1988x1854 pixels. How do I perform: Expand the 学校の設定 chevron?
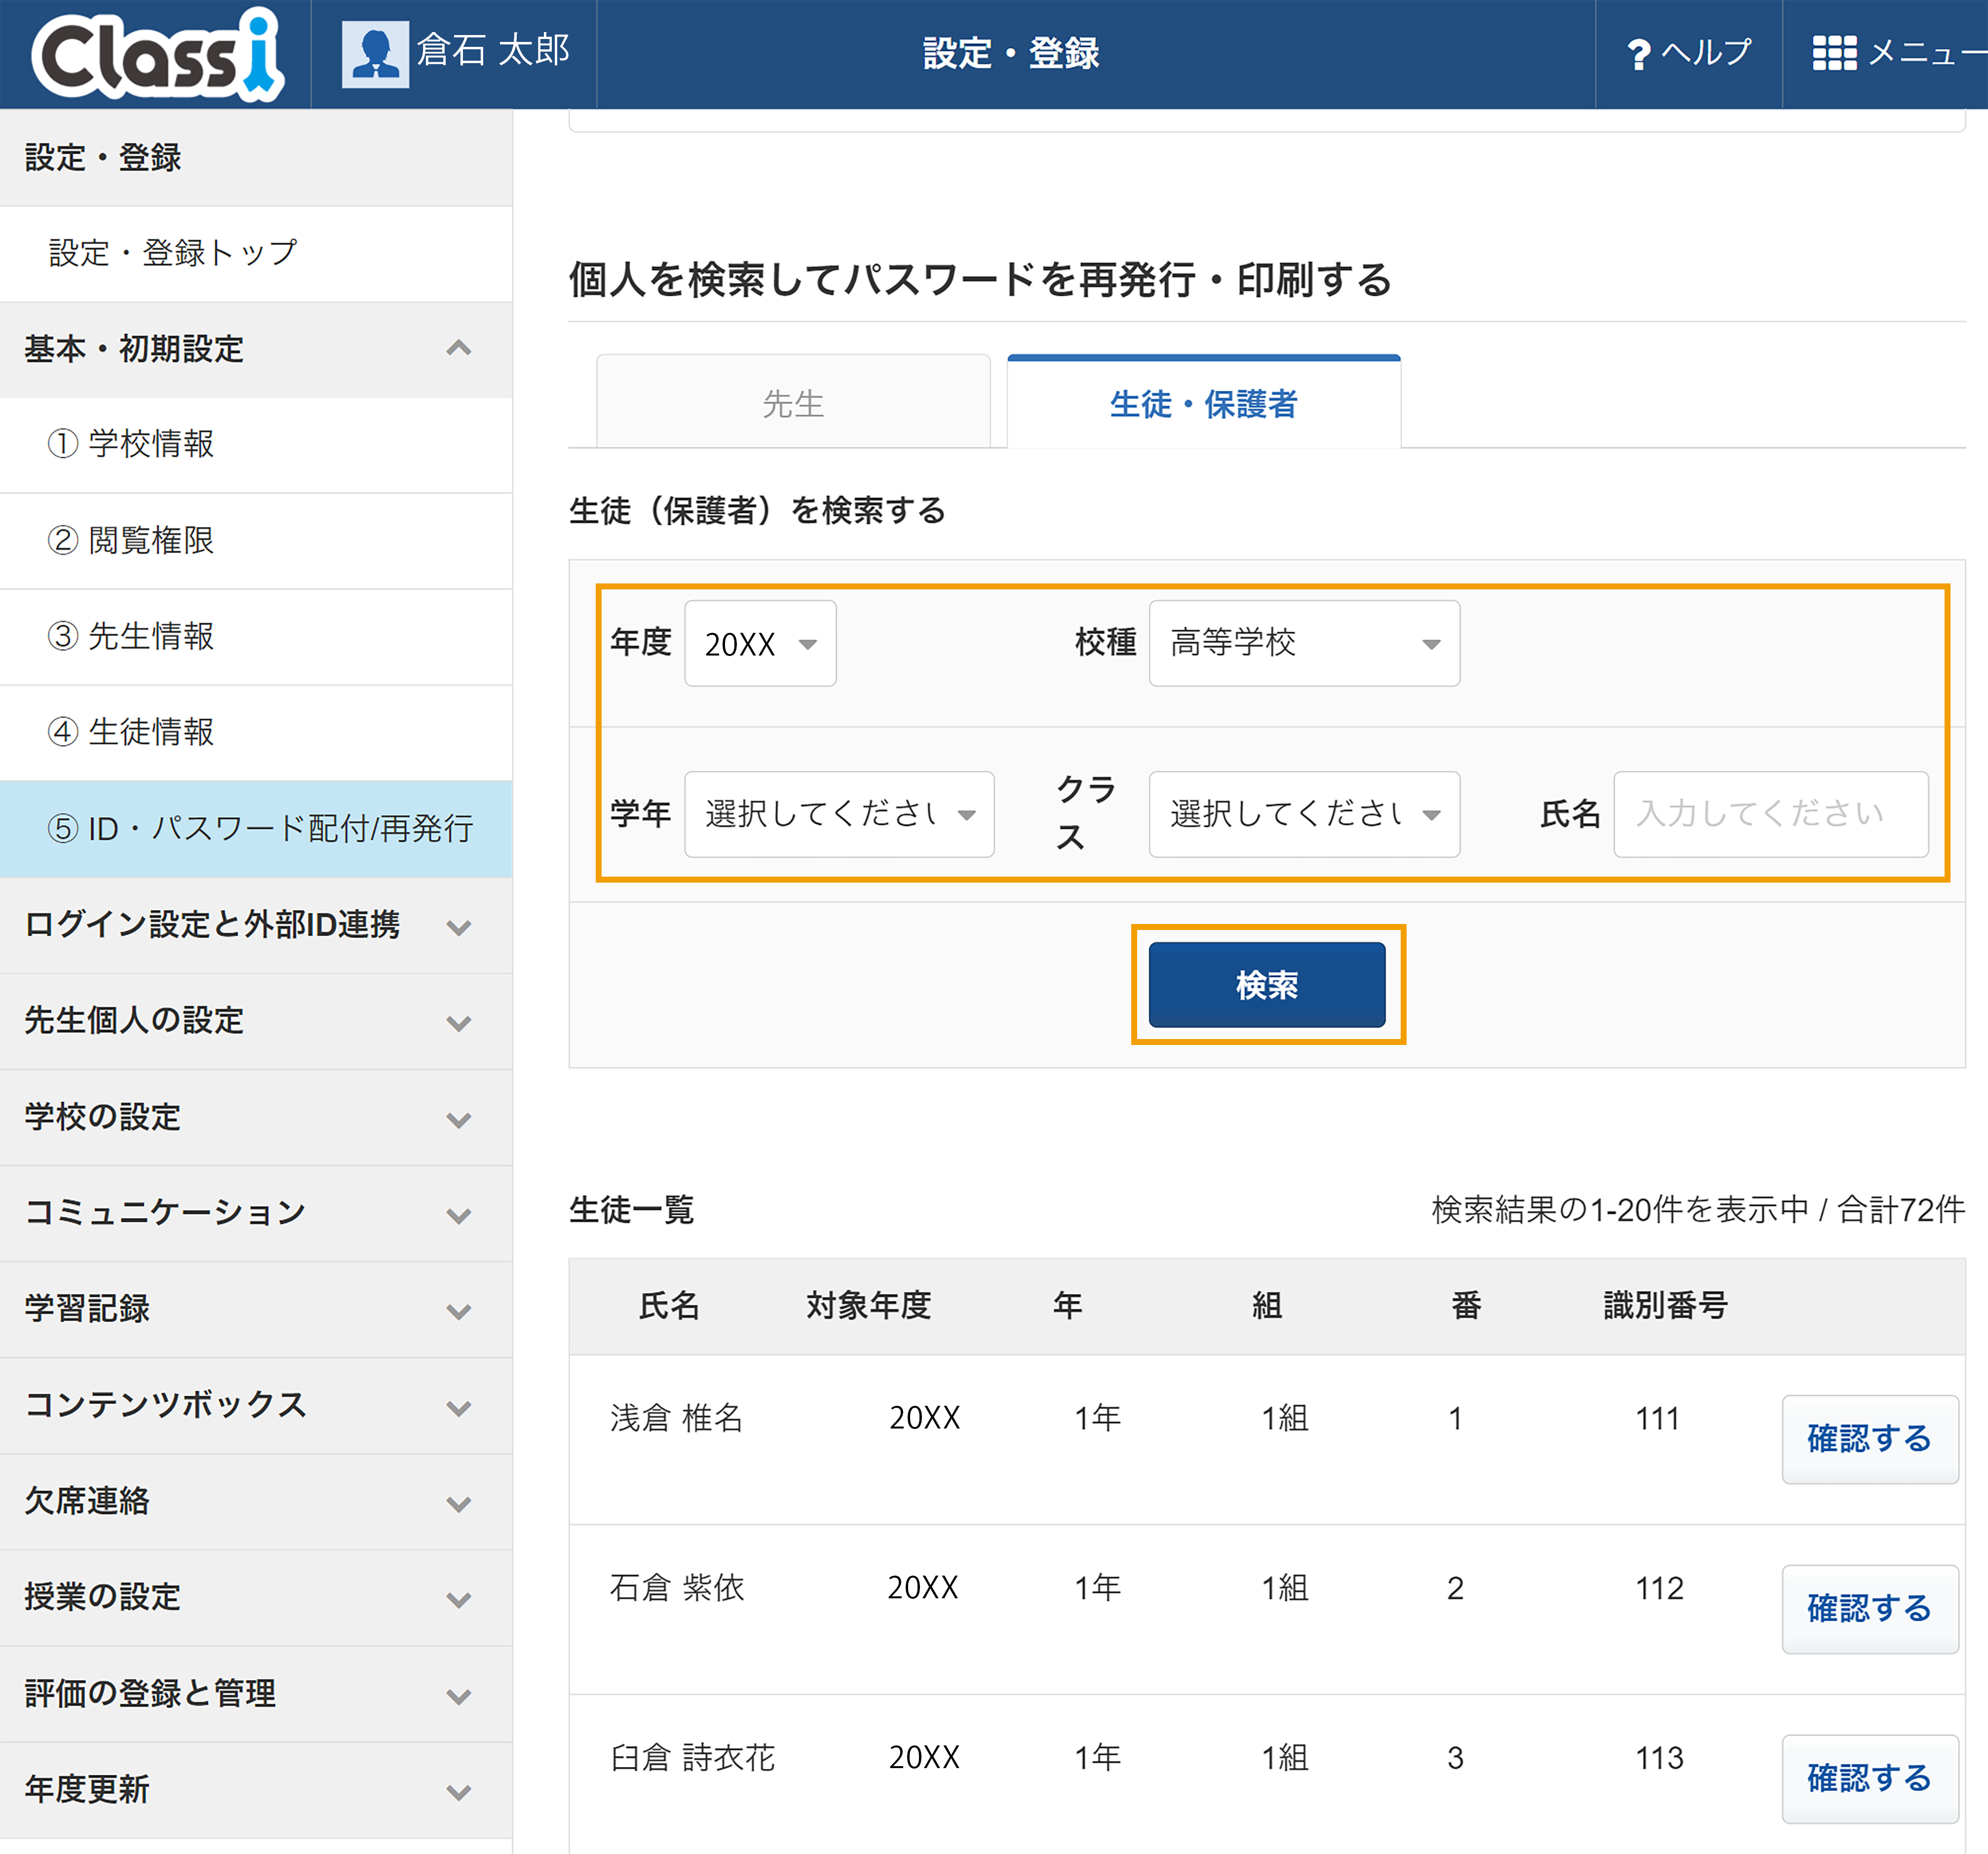[459, 1119]
